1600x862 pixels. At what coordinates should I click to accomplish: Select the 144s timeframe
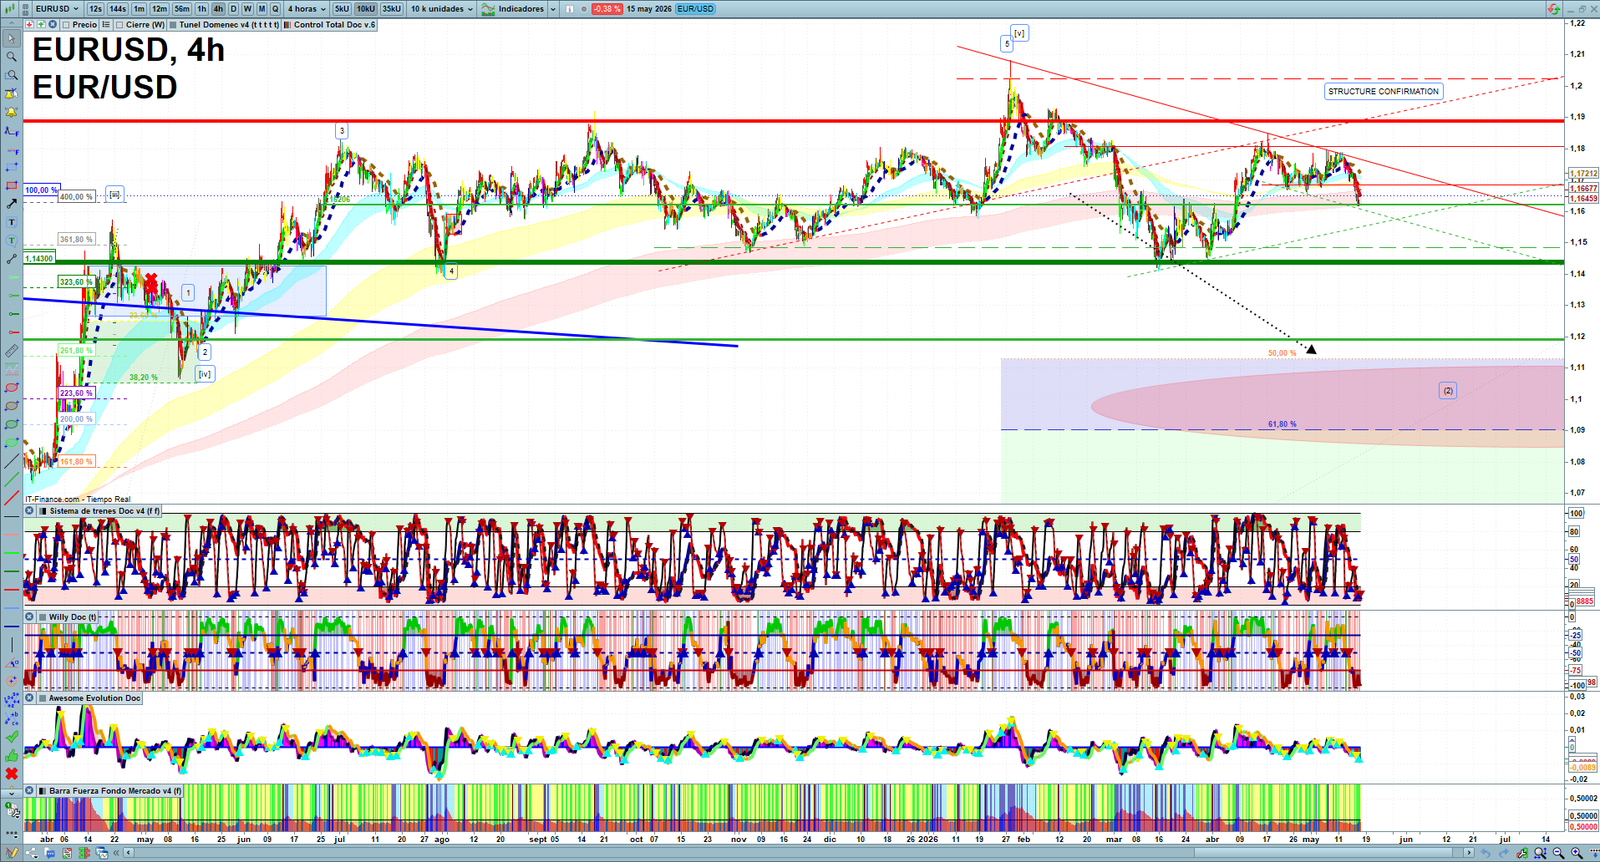tap(117, 9)
